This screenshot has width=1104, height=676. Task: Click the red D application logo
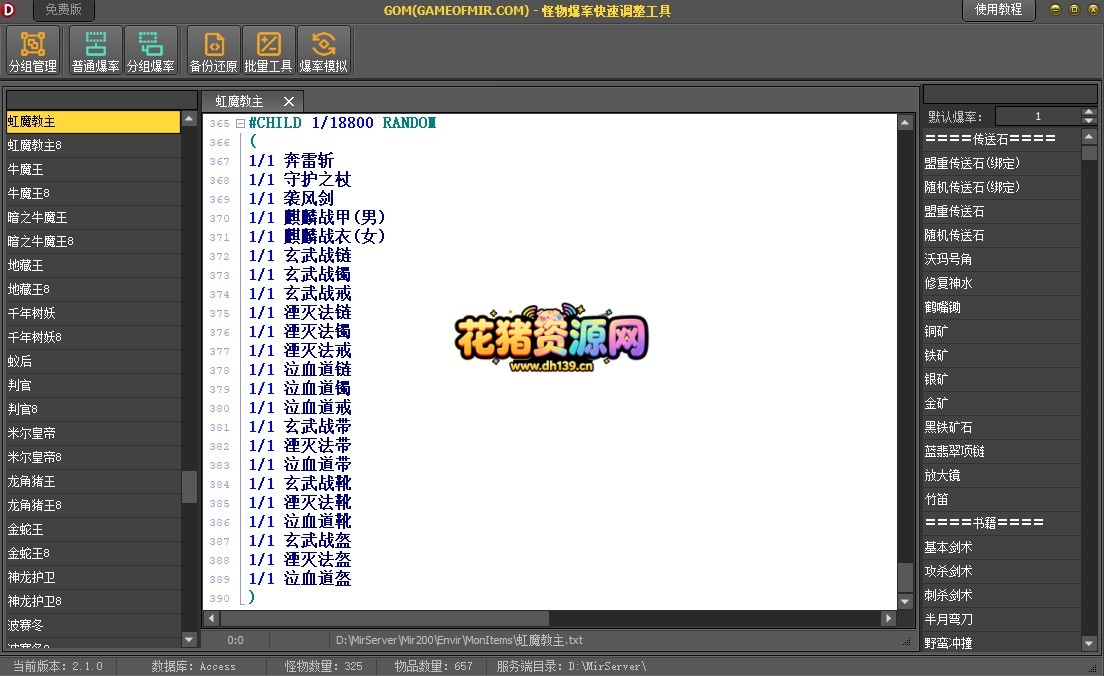(x=9, y=10)
